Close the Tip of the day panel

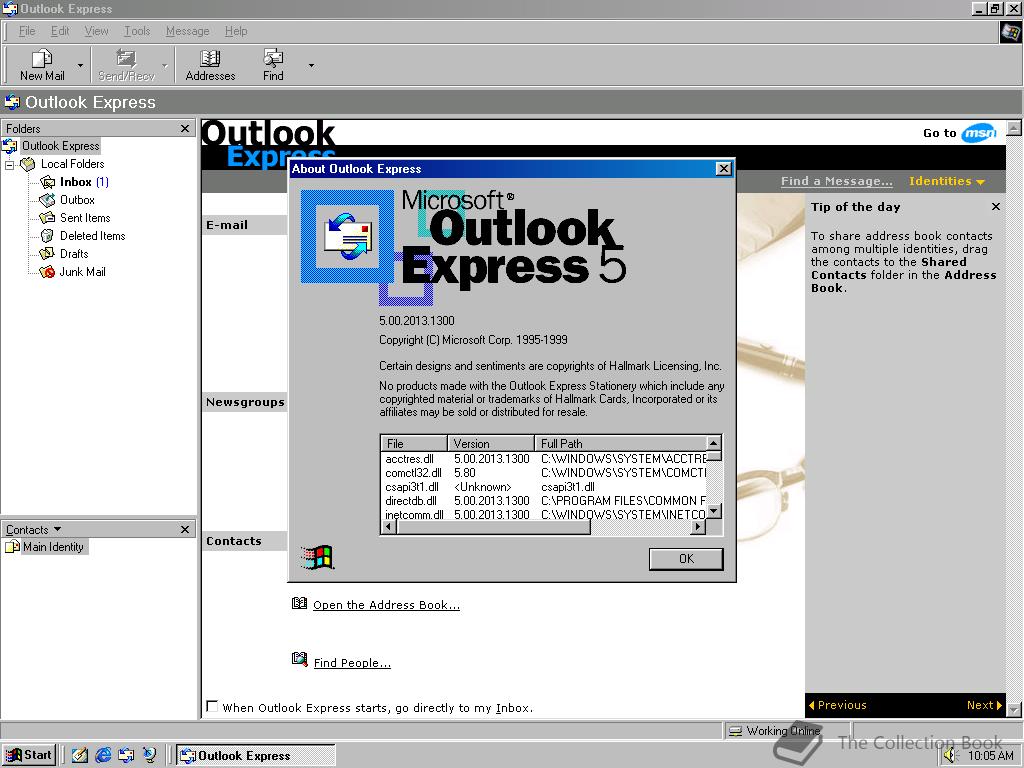[995, 207]
